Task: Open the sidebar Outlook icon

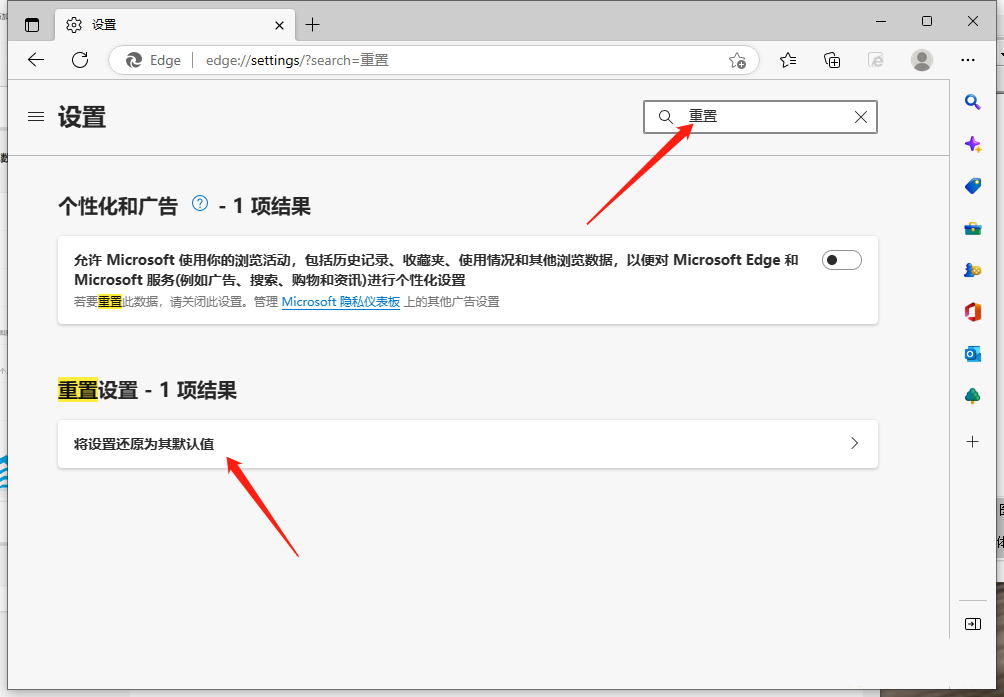Action: (973, 354)
